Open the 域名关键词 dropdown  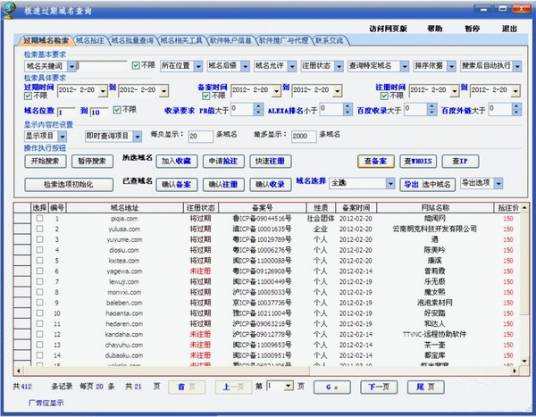[x=72, y=66]
